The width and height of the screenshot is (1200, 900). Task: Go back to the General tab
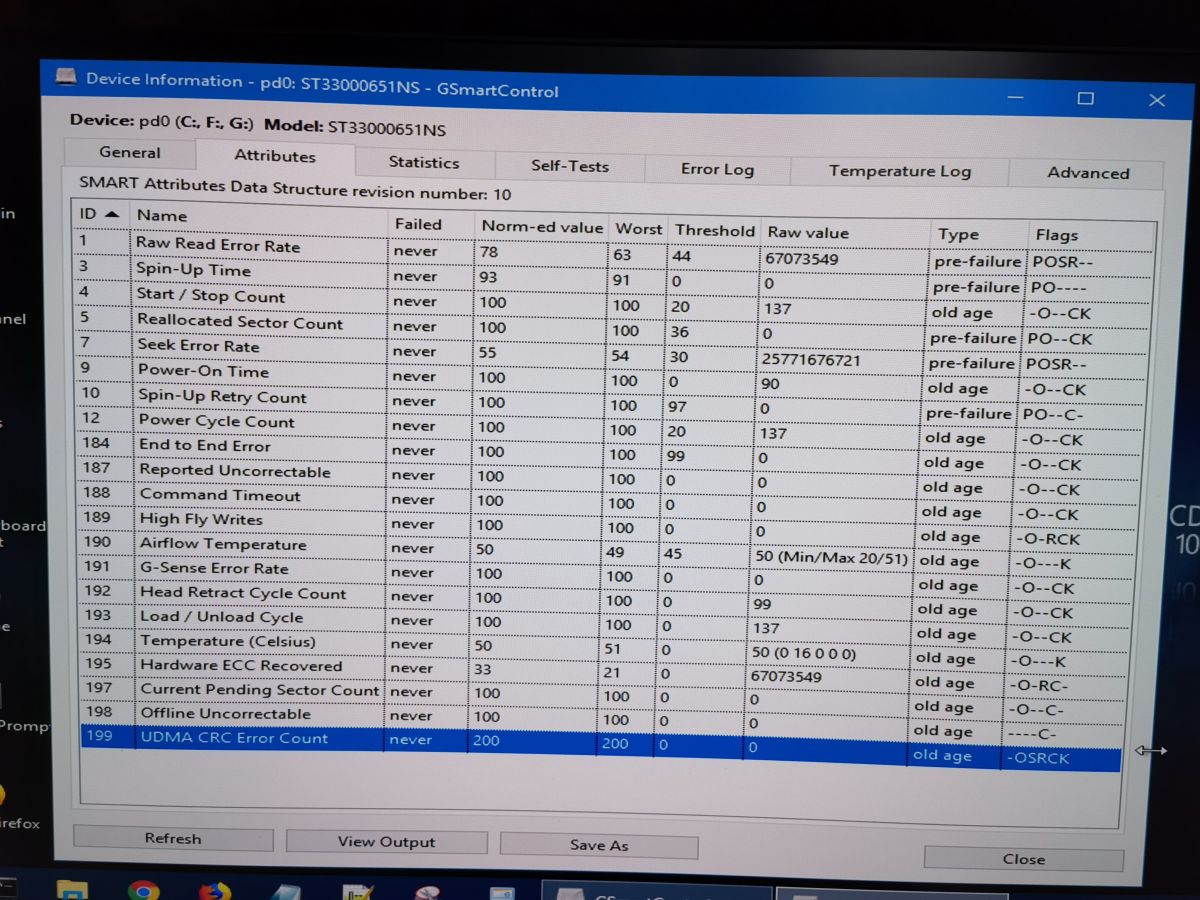pyautogui.click(x=129, y=152)
